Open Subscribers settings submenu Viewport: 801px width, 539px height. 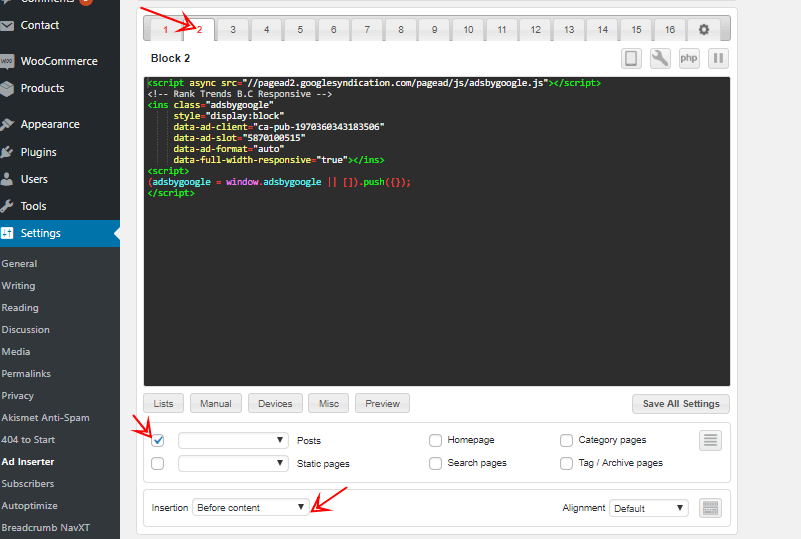28,483
